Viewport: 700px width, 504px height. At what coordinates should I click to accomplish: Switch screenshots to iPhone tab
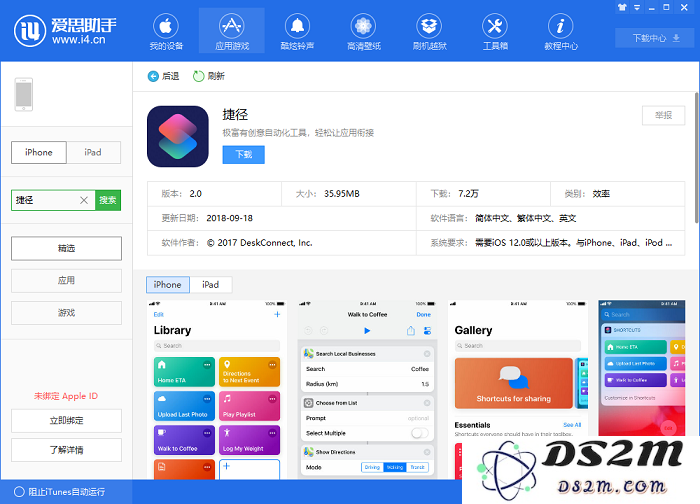(168, 284)
